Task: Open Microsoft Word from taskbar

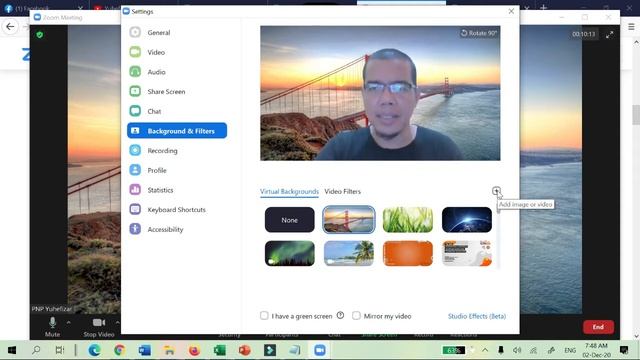Action: [144, 350]
